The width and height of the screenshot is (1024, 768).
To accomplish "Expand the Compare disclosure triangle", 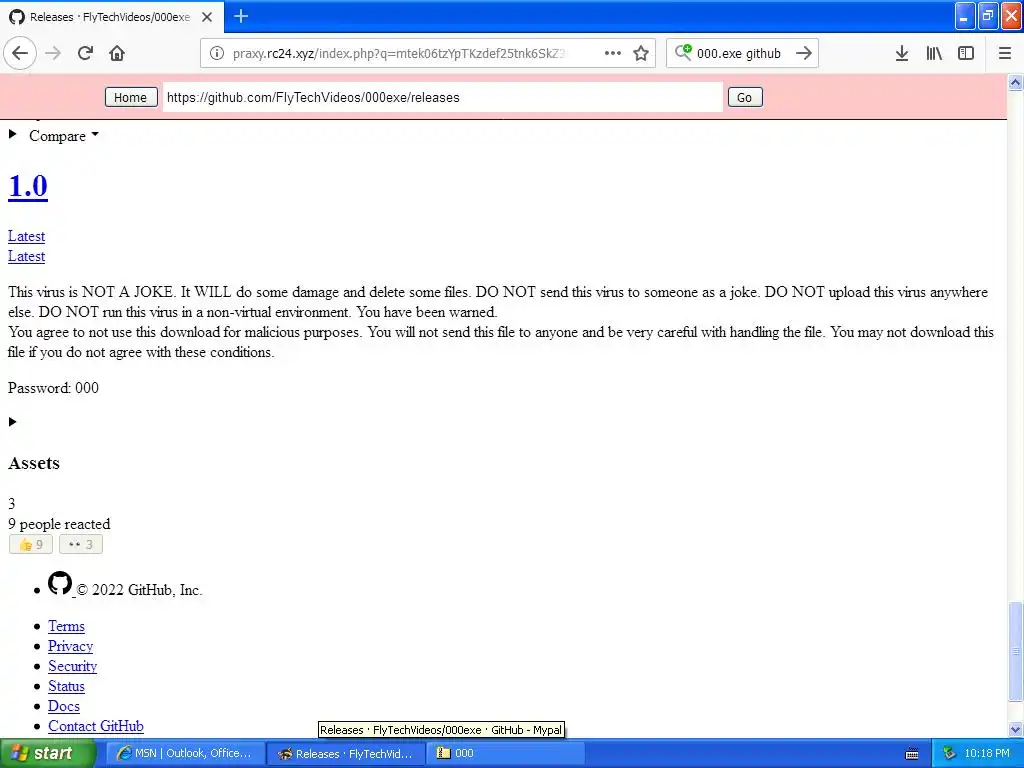I will pyautogui.click(x=12, y=134).
